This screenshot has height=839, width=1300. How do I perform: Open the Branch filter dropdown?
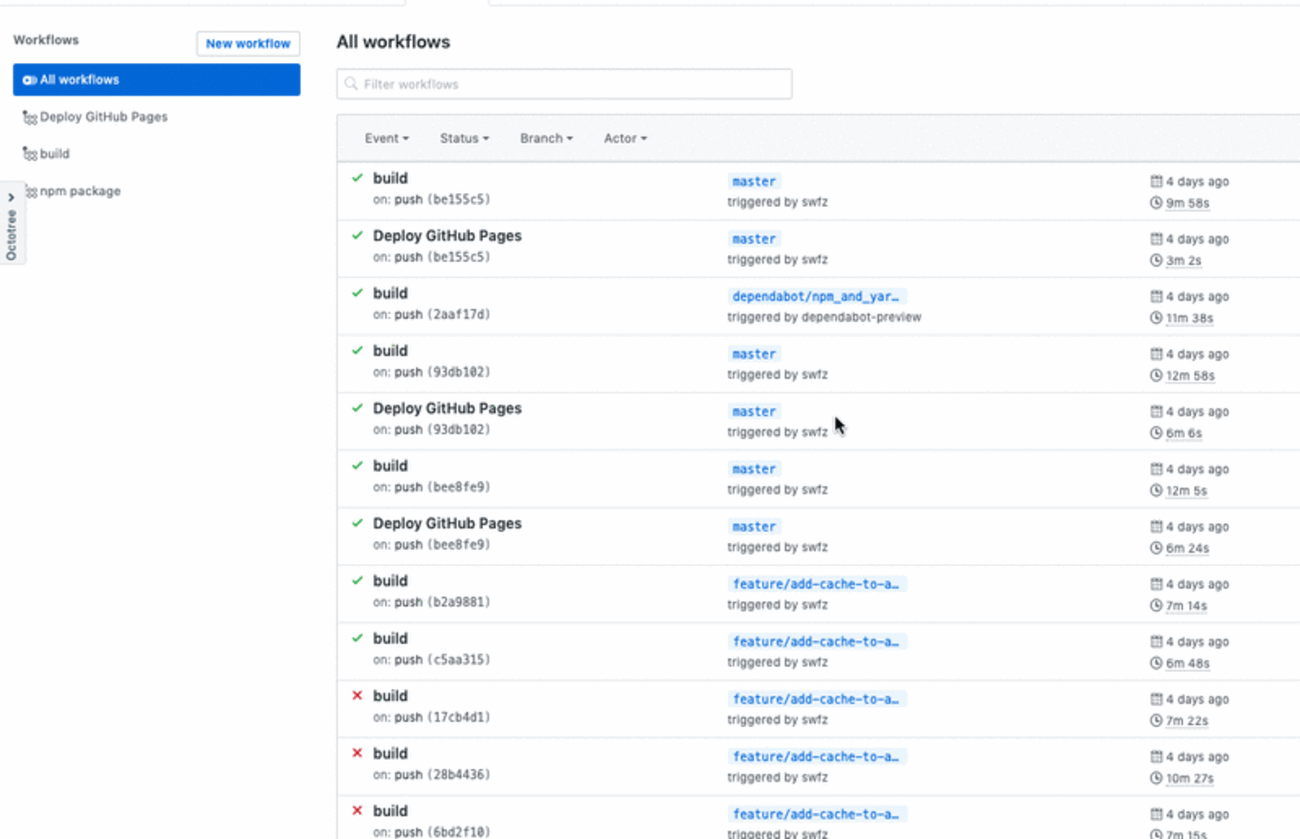(x=546, y=138)
